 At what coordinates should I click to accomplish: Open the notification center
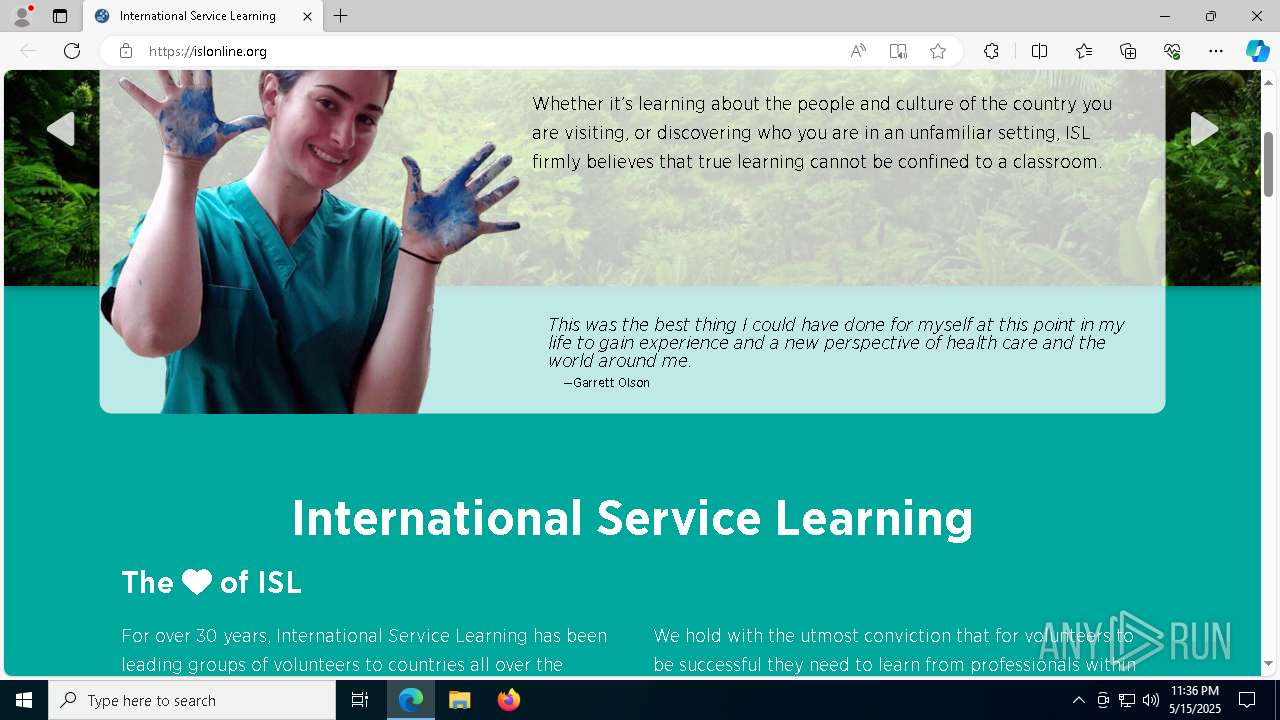click(x=1247, y=700)
